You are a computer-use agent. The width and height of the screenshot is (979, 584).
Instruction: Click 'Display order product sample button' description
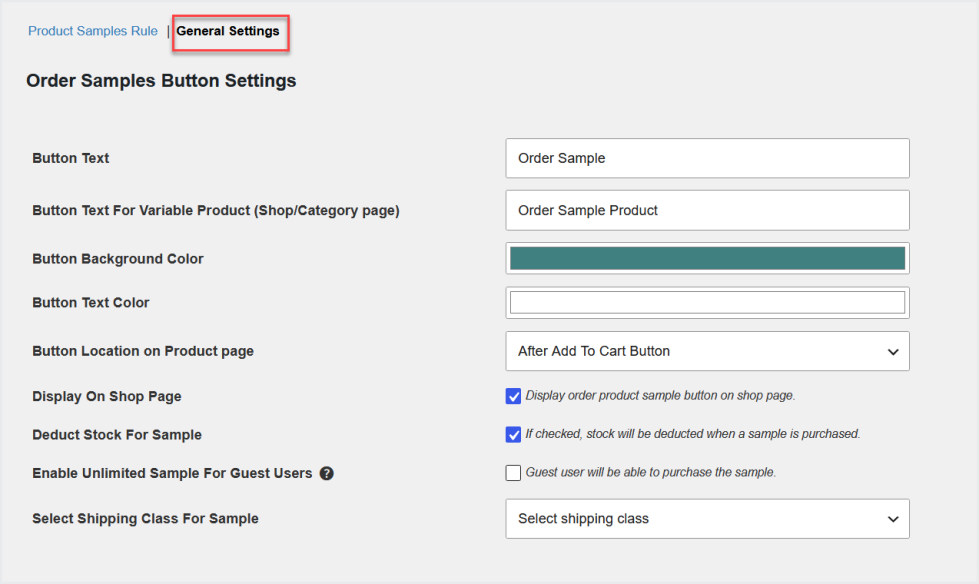660,395
